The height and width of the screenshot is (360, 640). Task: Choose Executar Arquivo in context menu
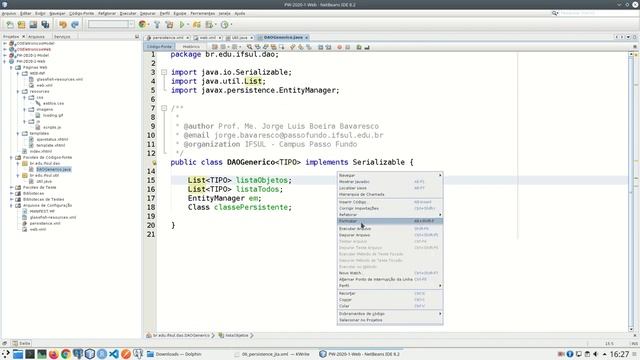pos(390,229)
